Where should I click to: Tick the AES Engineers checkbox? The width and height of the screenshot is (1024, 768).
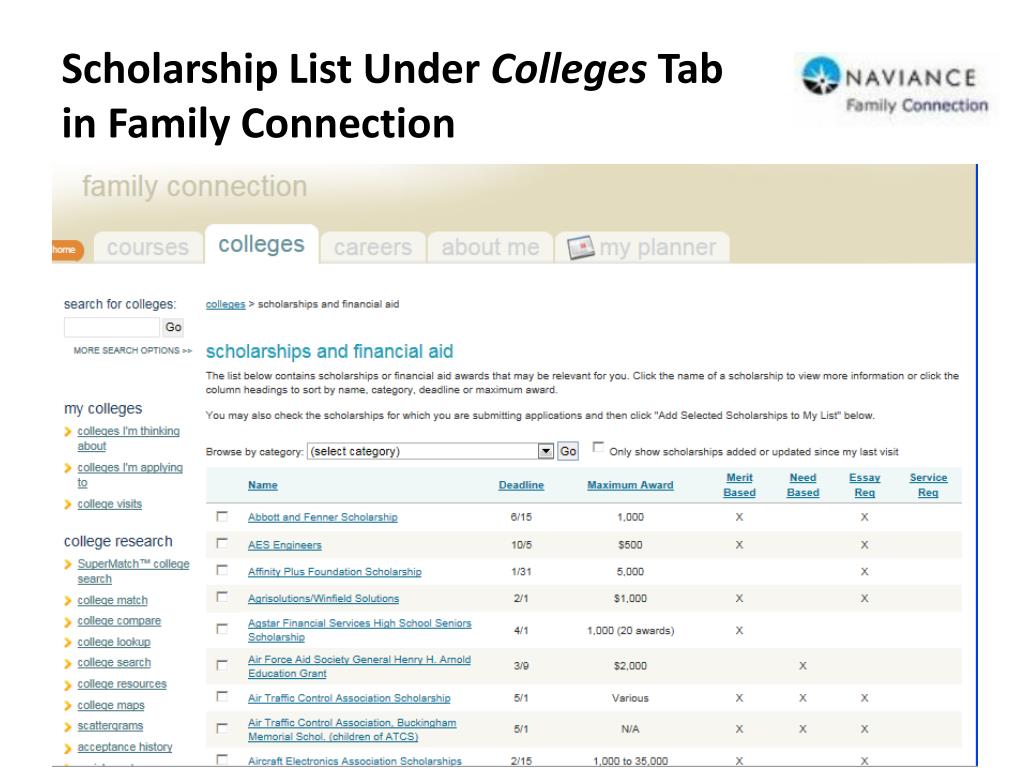tap(222, 543)
